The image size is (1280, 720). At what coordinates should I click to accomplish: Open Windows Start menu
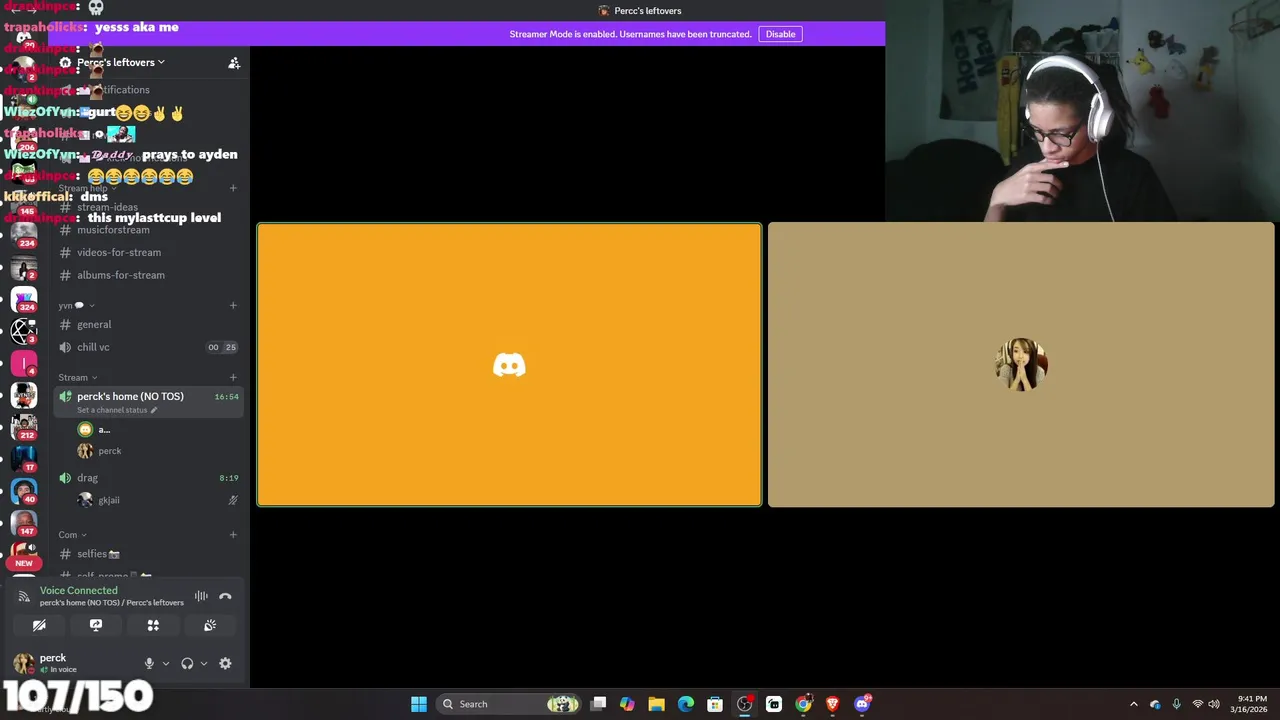pyautogui.click(x=419, y=704)
